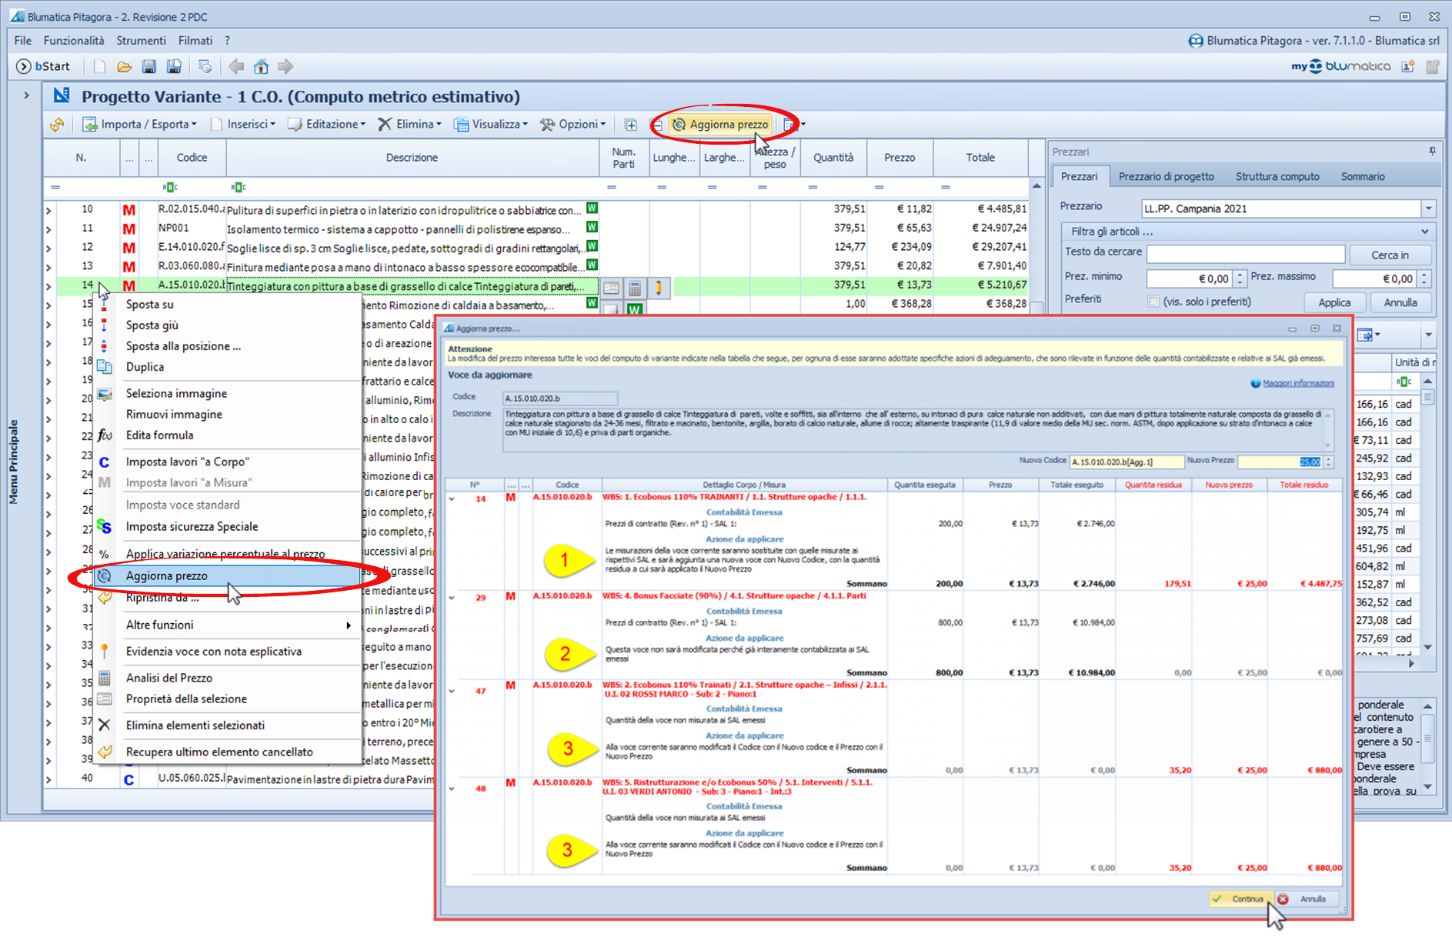Click the Continua button in the dialog
Image resolution: width=1452 pixels, height=937 pixels.
click(x=1240, y=899)
